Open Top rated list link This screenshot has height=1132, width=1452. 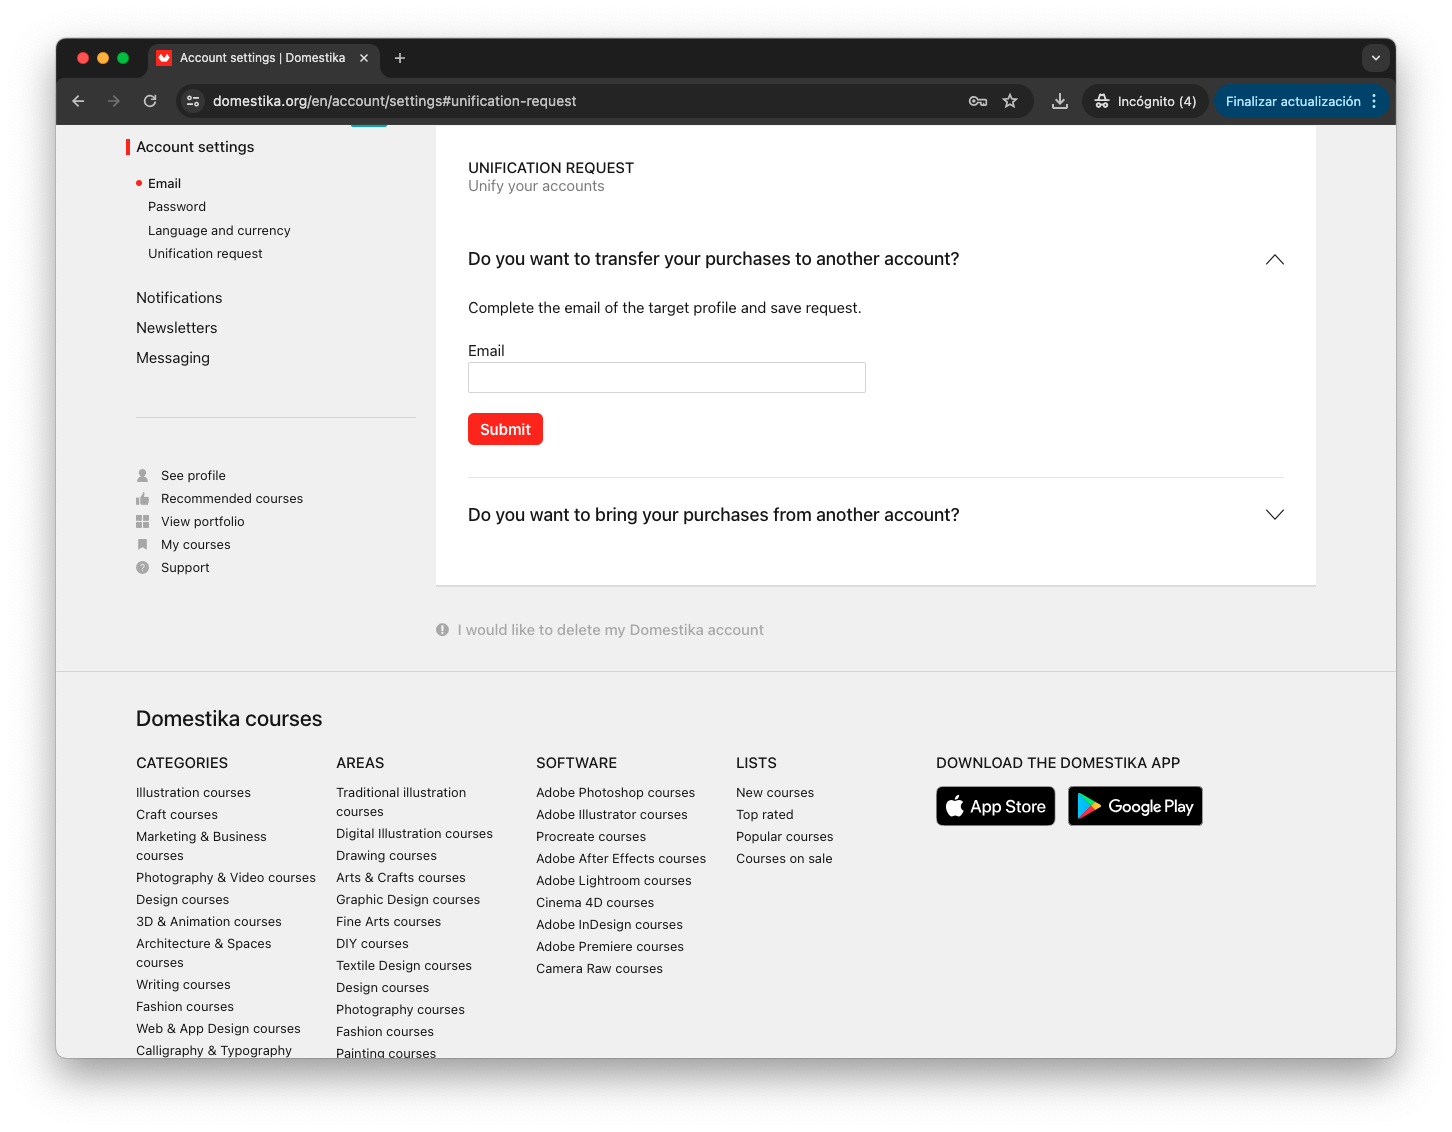click(x=765, y=815)
